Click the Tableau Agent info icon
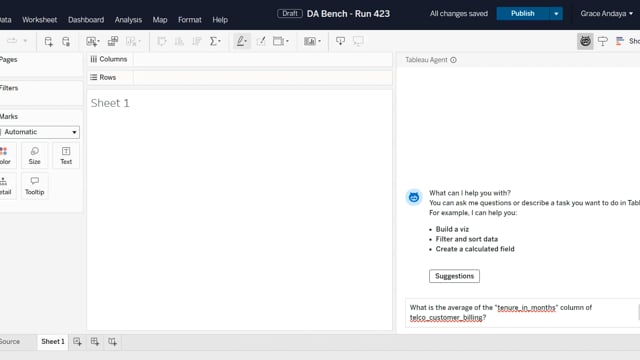Screen dimensions: 640x360 453,60
